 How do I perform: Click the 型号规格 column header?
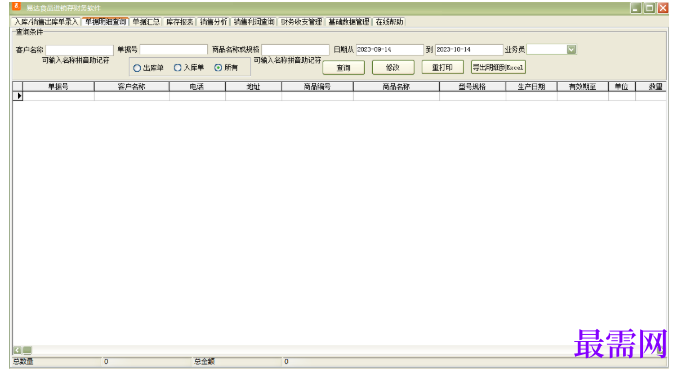(472, 87)
